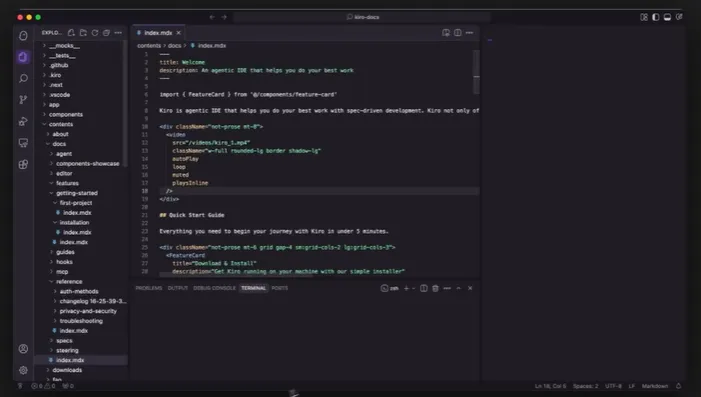Click the editor vertical scrollbar
Screen dimensions: 701x397
click(476, 72)
